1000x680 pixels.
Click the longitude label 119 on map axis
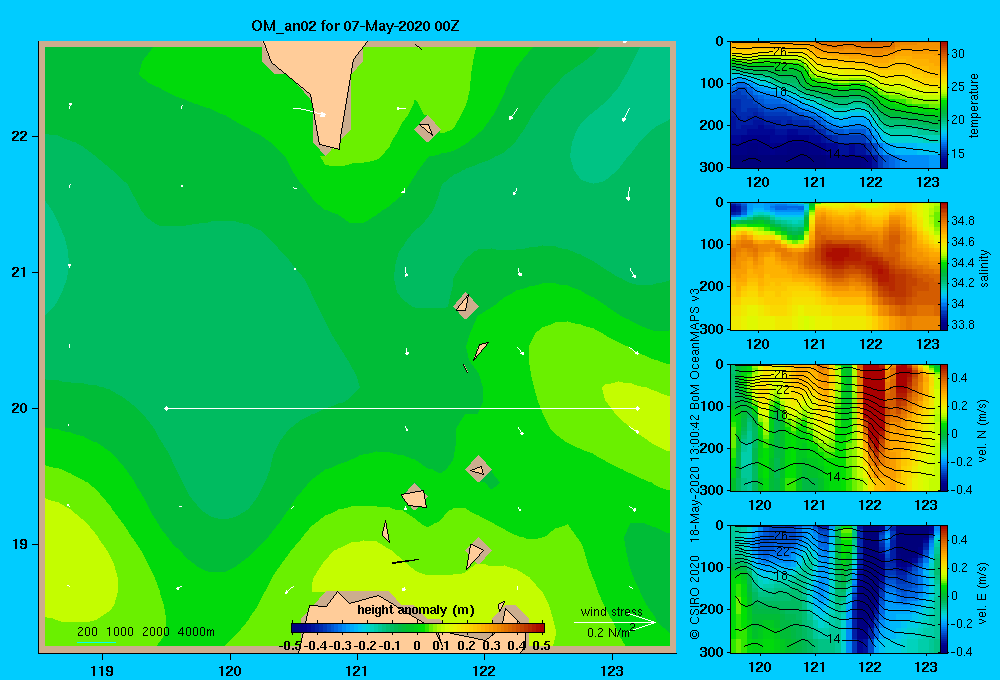pos(102,670)
